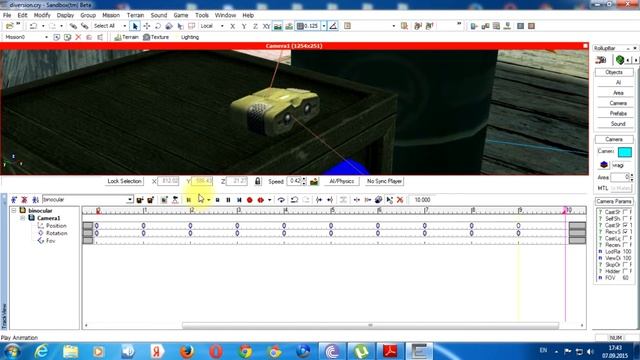Click the Track View play button
The height and width of the screenshot is (360, 640).
201,200
